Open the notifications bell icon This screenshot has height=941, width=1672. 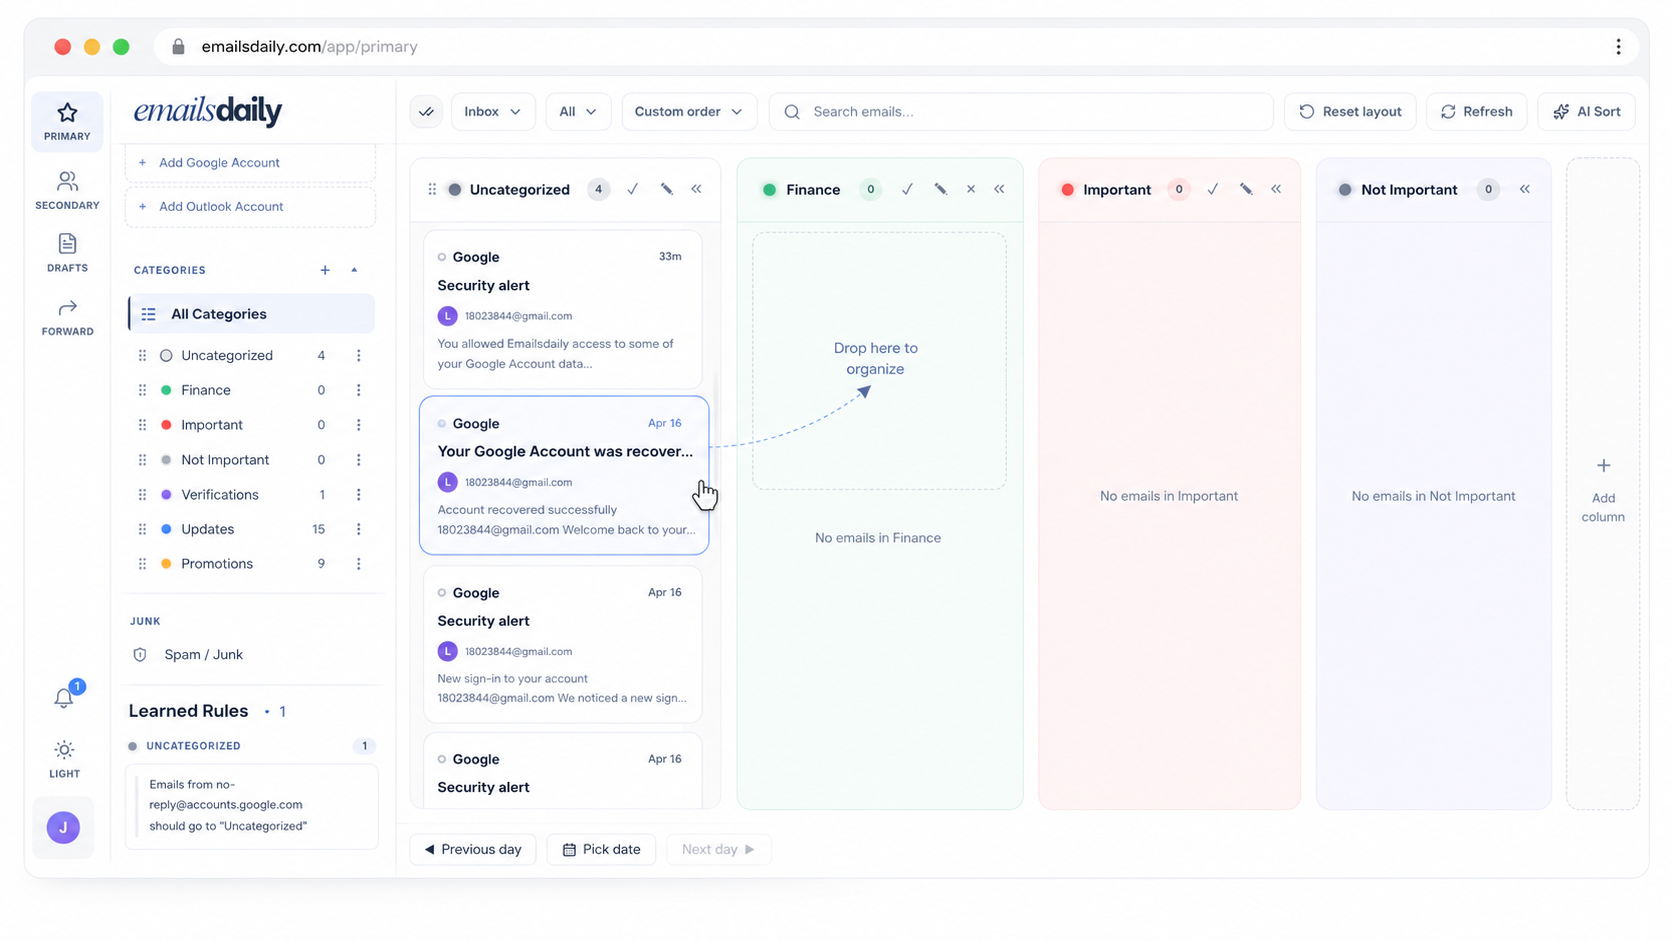tap(64, 697)
